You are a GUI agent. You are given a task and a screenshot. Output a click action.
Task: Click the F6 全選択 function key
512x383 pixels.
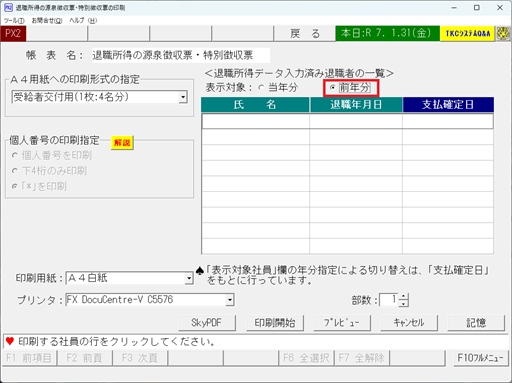click(x=306, y=358)
